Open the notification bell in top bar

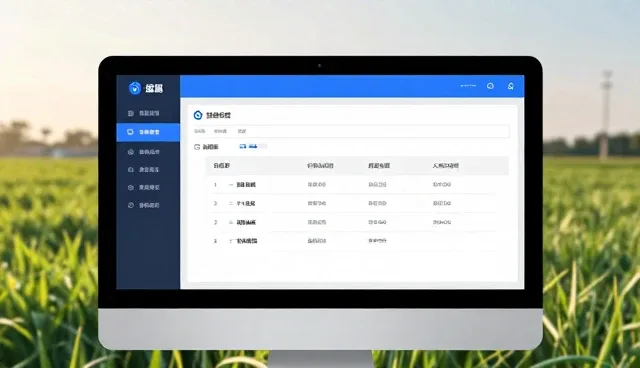pyautogui.click(x=511, y=86)
